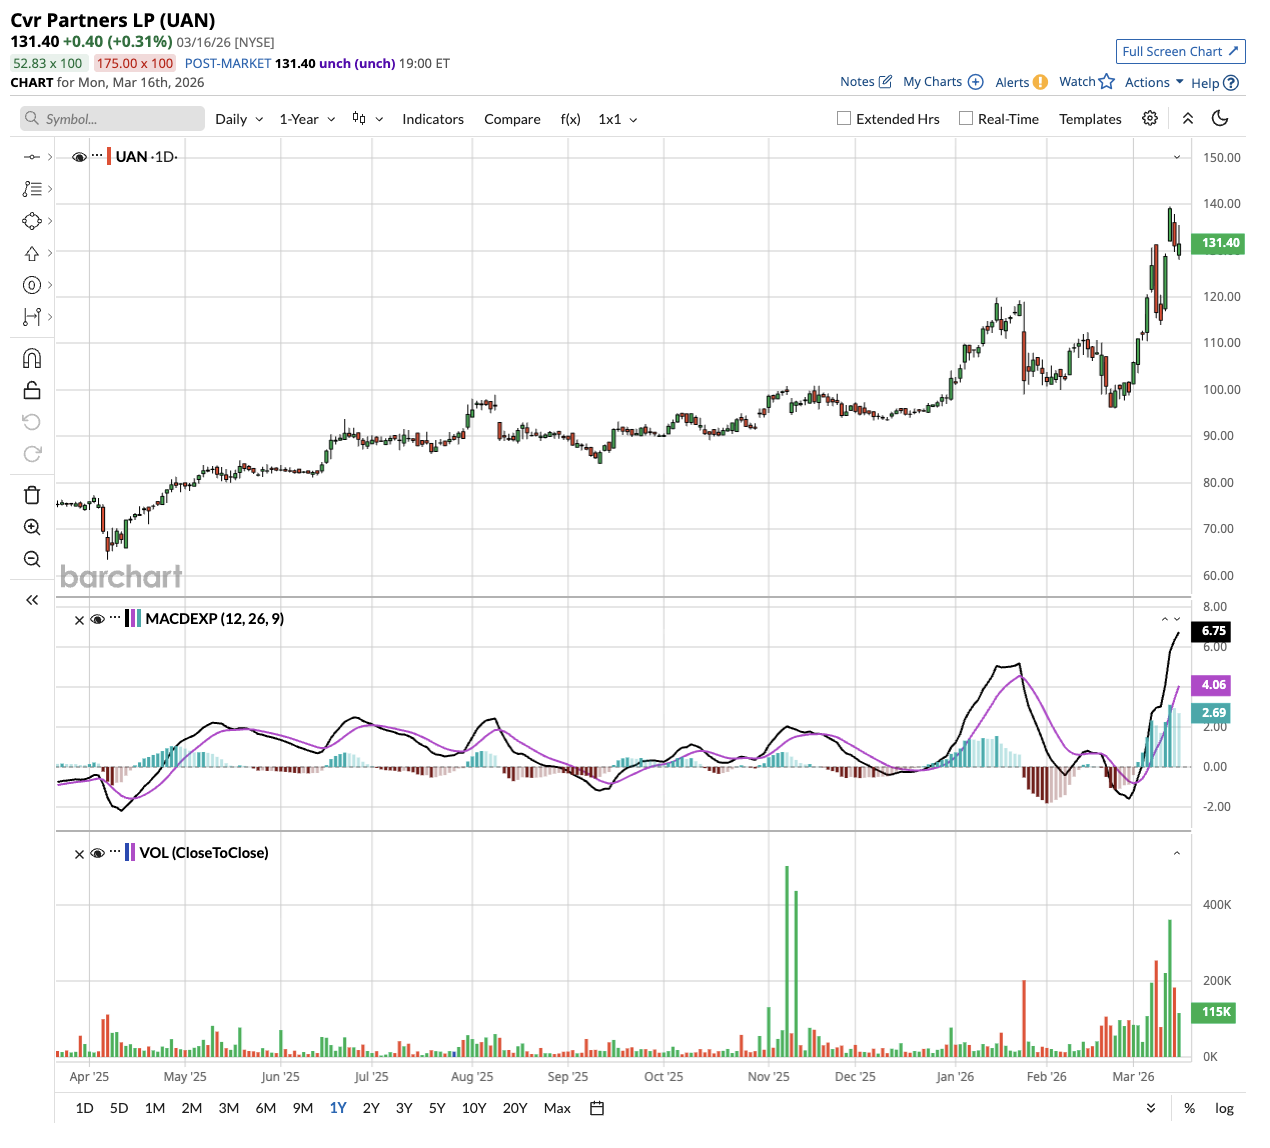Viewport: 1270px width, 1148px height.
Task: Collapse the VOL pane chevron
Action: point(1177,853)
